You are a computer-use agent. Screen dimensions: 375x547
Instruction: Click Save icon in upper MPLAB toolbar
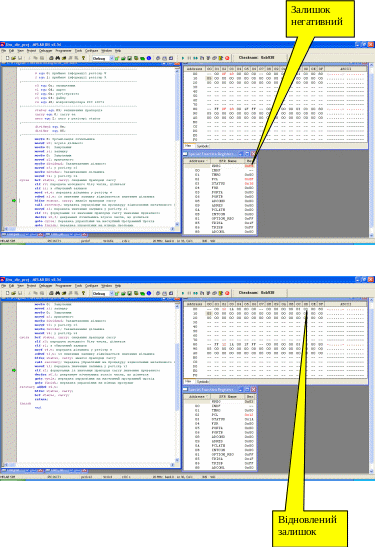20,58
